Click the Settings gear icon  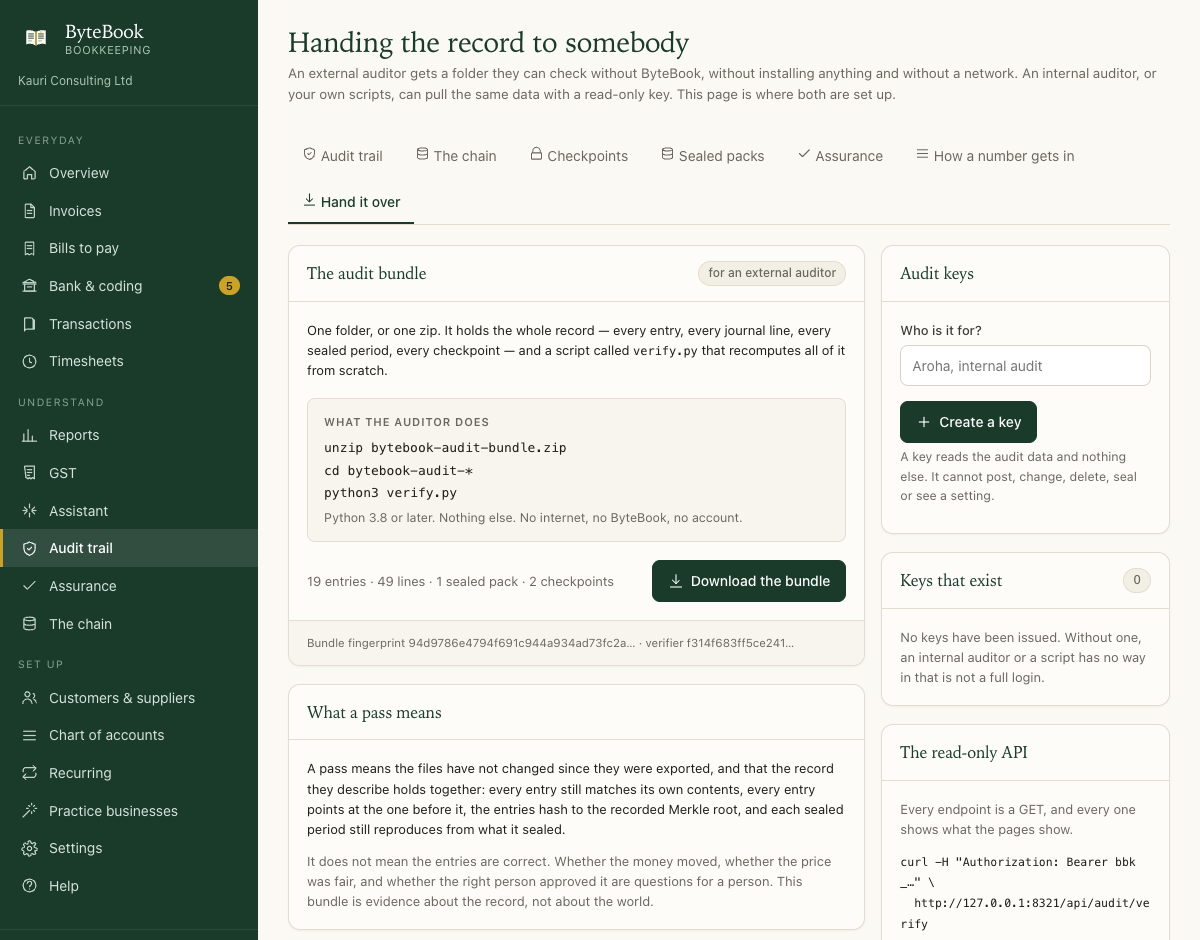pyautogui.click(x=30, y=848)
